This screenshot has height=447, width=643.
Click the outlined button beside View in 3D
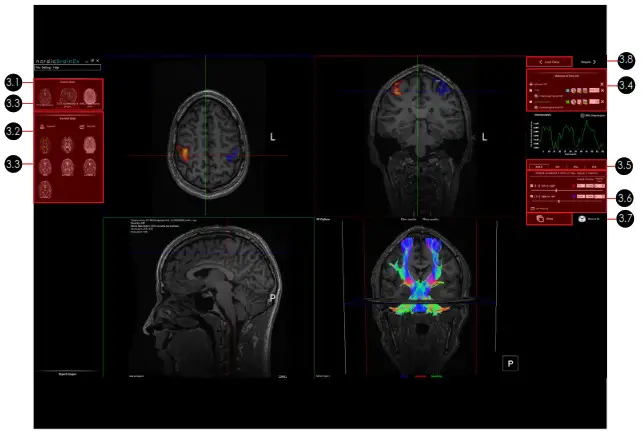(x=549, y=219)
